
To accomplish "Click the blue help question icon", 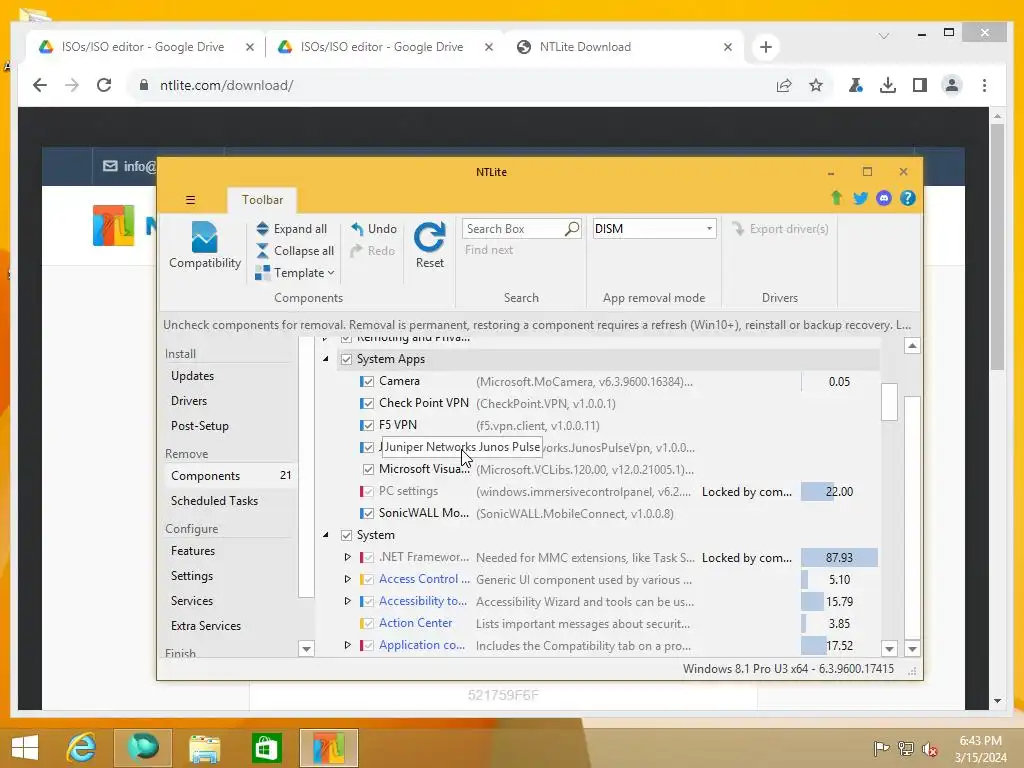I will click(907, 198).
